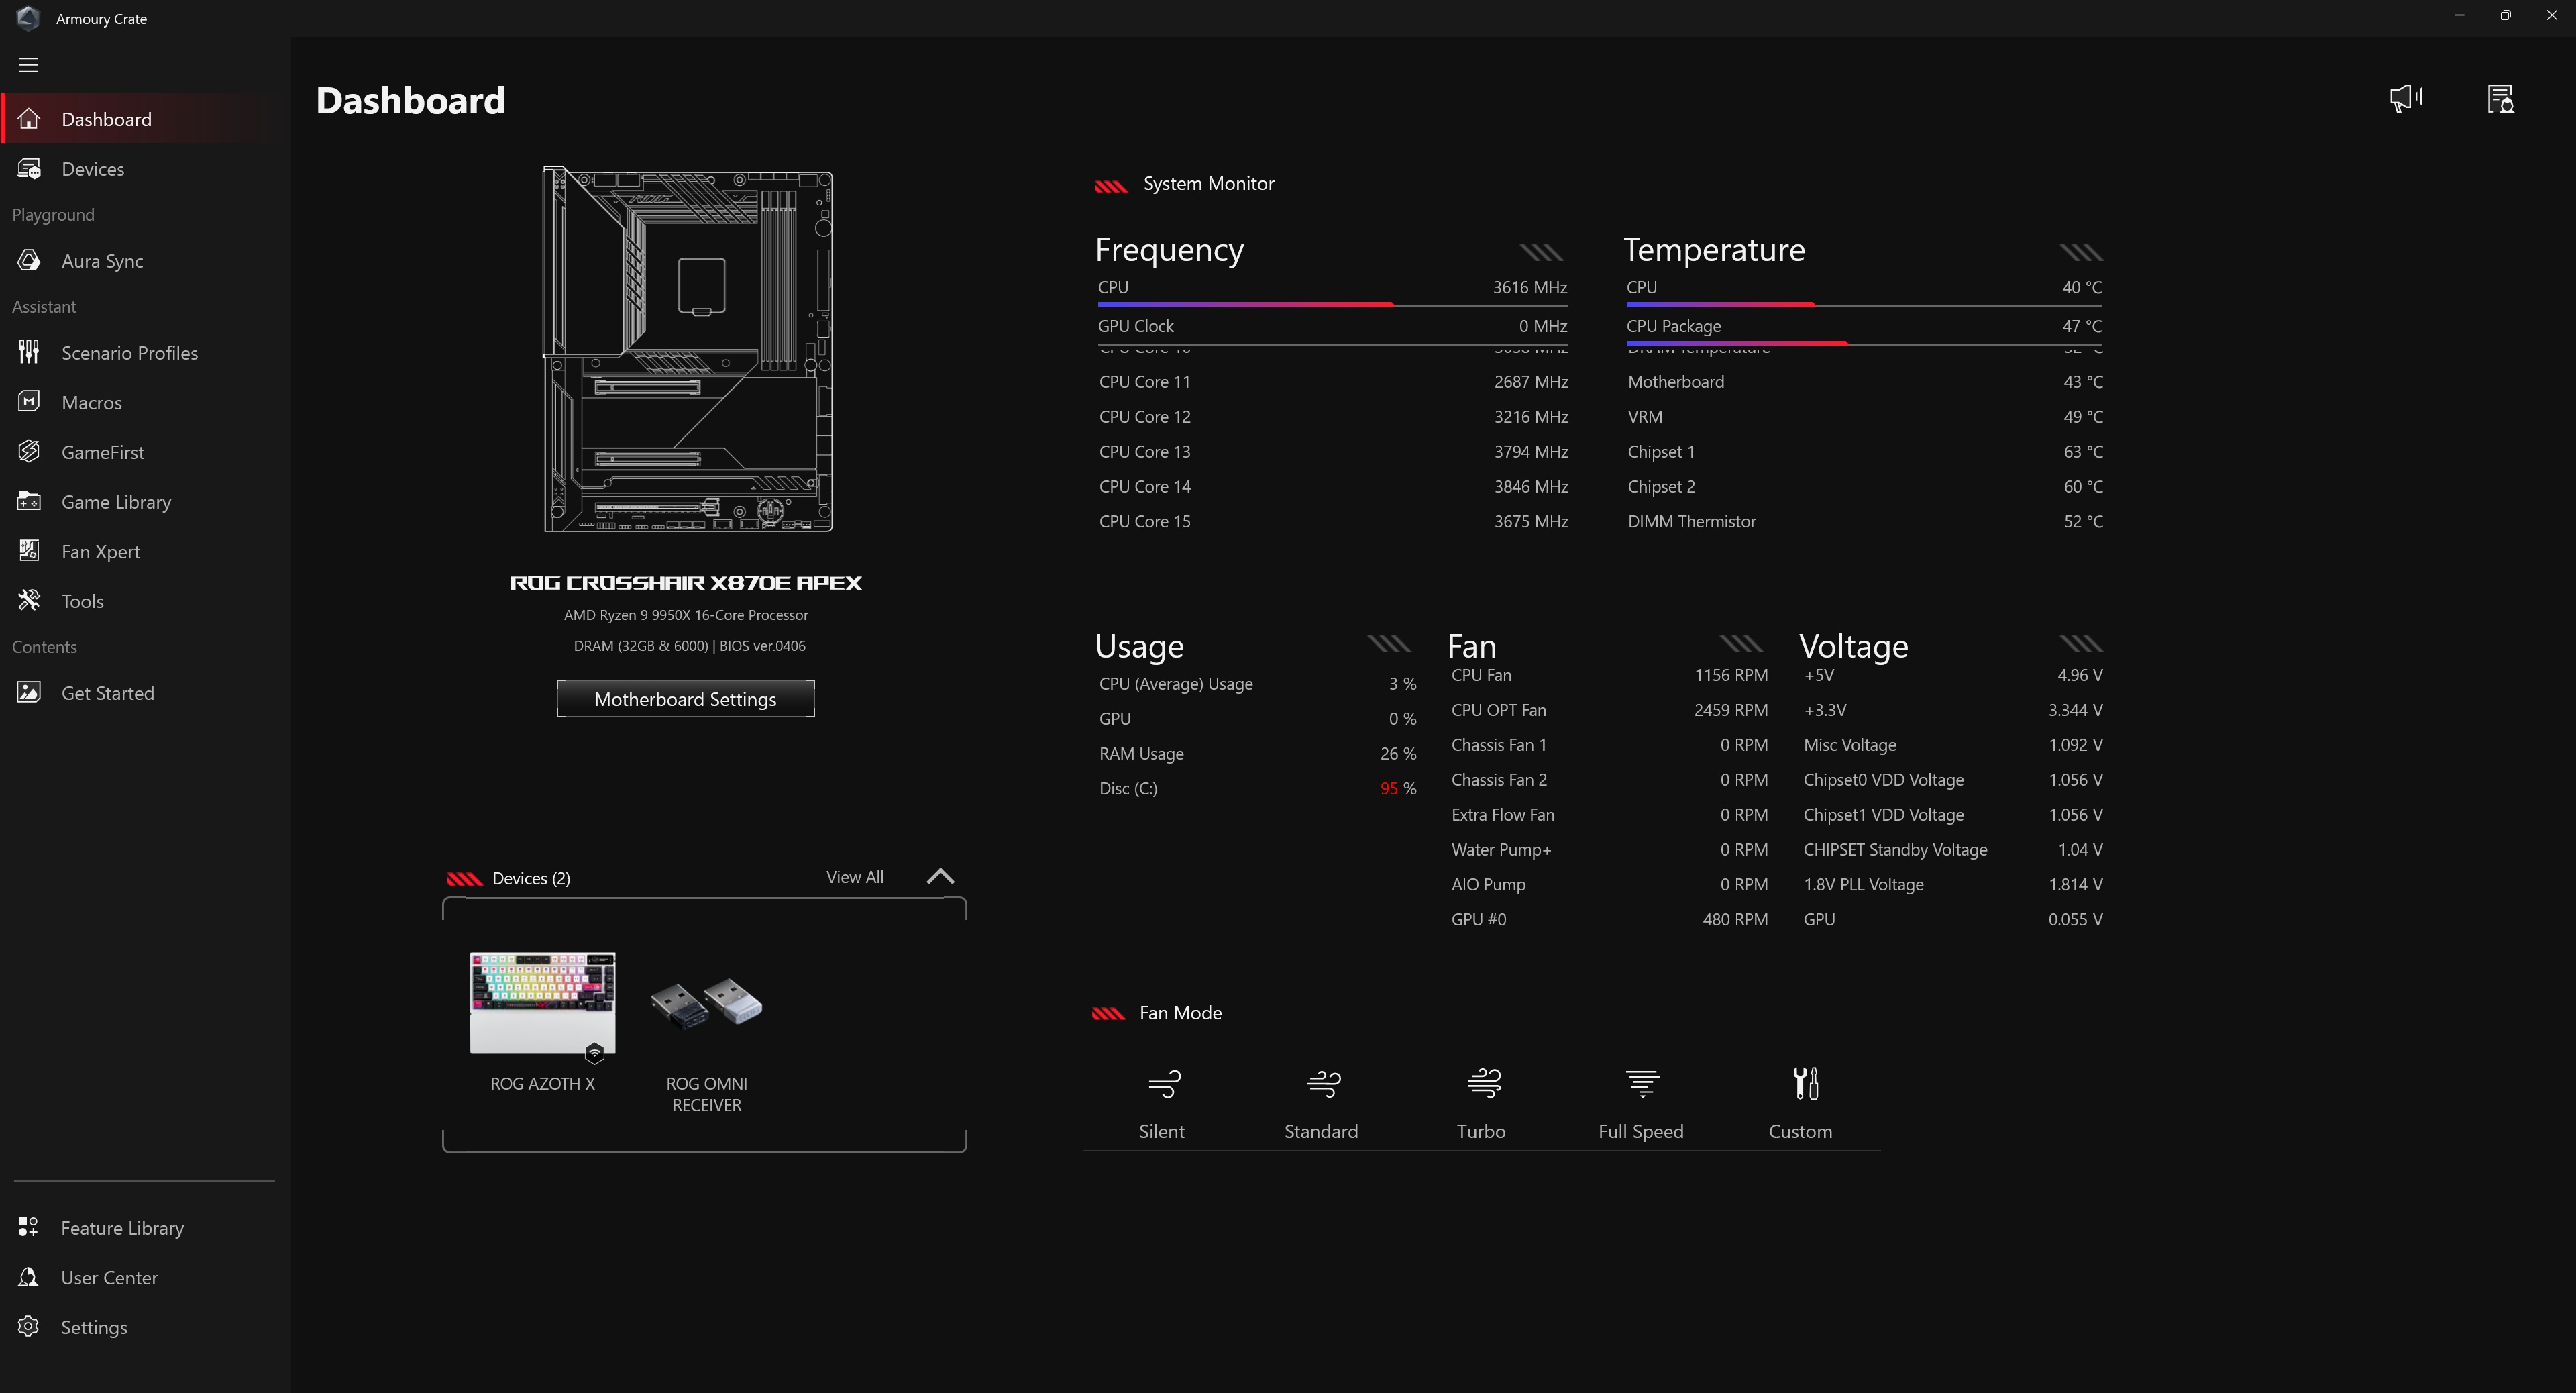Open Game Library label in sidebar
The height and width of the screenshot is (1393, 2576).
[x=116, y=502]
